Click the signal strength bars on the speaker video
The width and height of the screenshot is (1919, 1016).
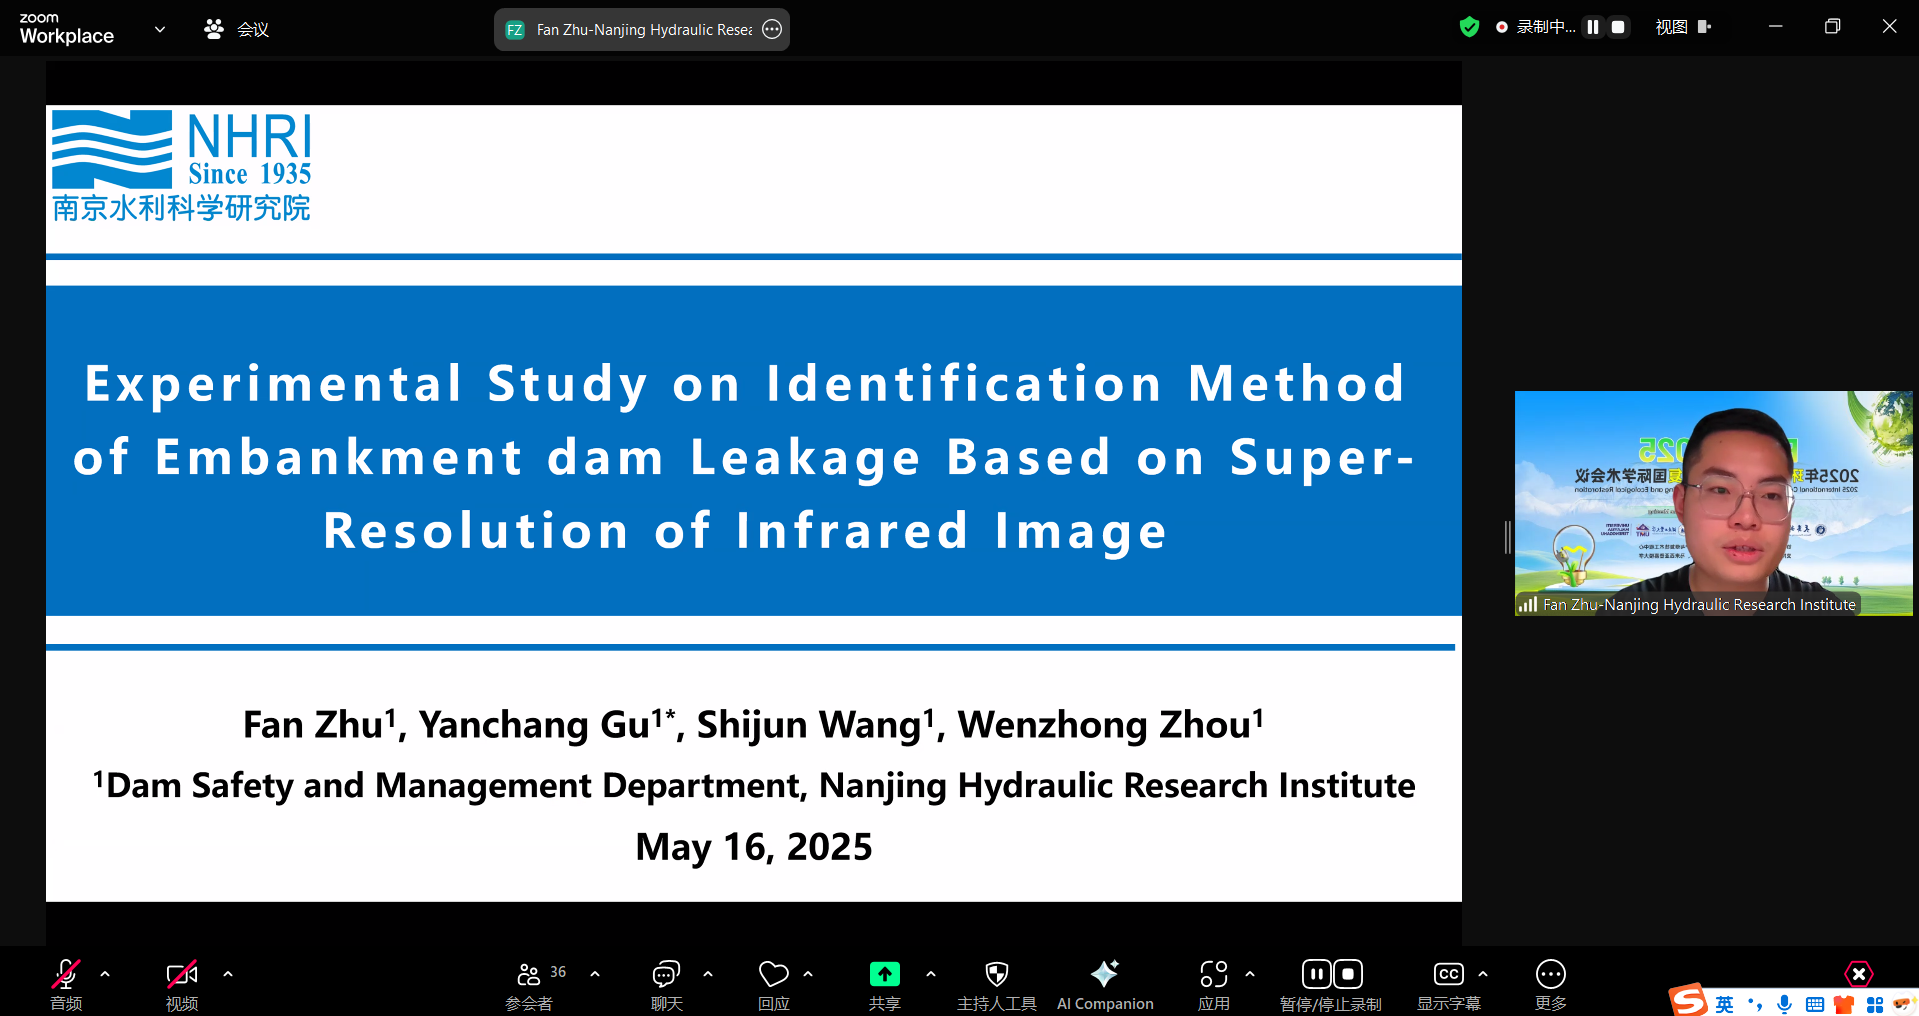[1528, 604]
